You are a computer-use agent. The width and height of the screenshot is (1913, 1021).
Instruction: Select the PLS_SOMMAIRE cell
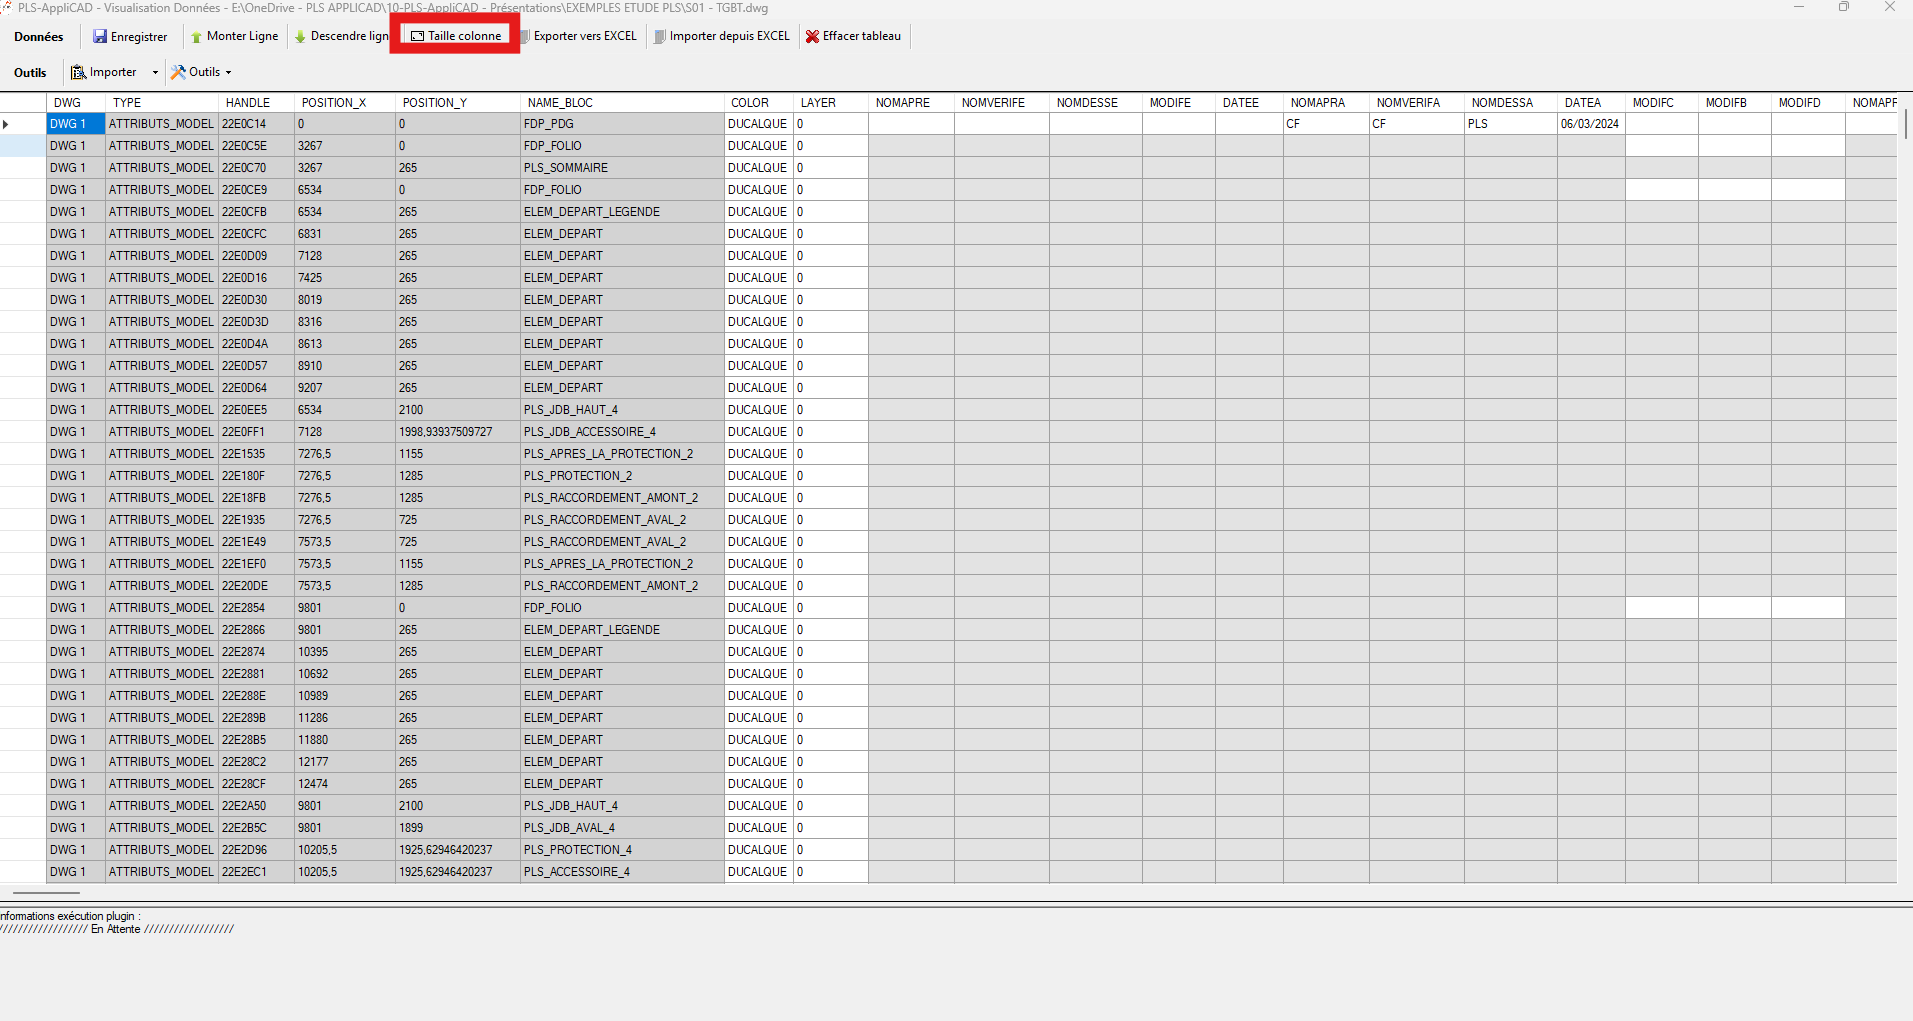click(x=620, y=168)
